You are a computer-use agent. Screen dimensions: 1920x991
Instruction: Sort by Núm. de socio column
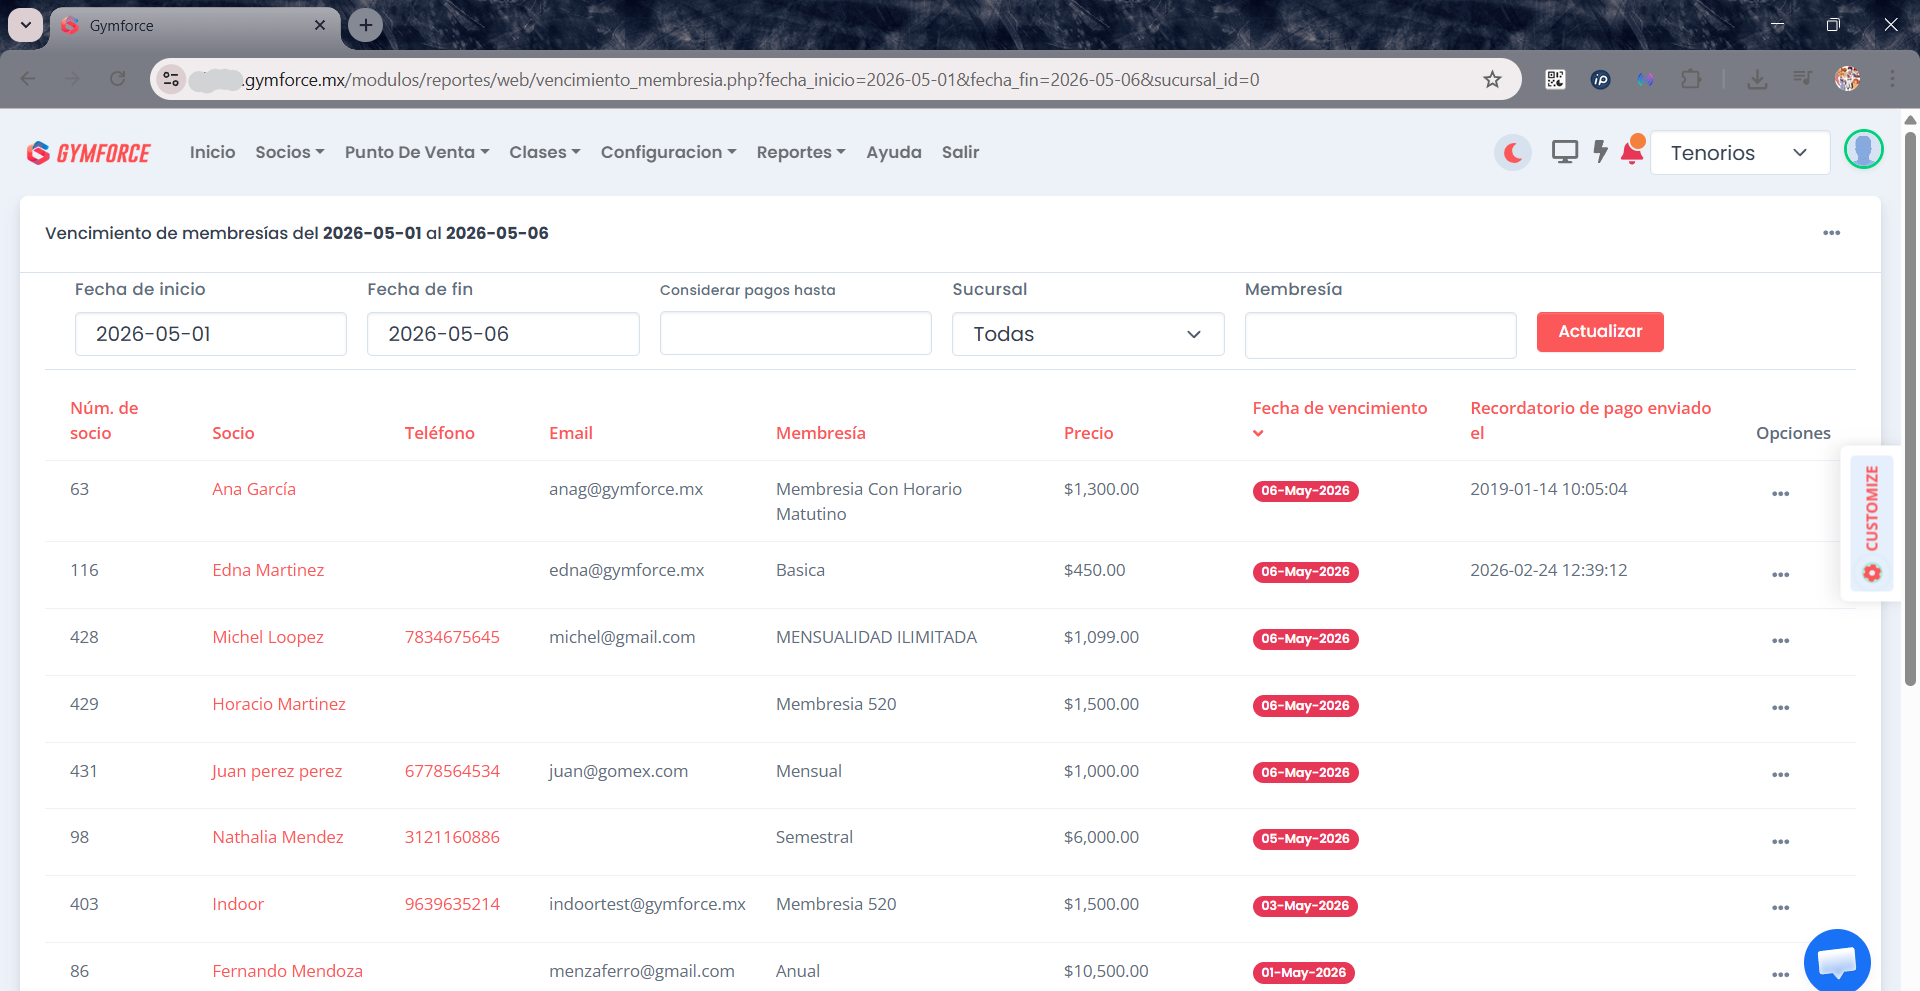point(104,420)
